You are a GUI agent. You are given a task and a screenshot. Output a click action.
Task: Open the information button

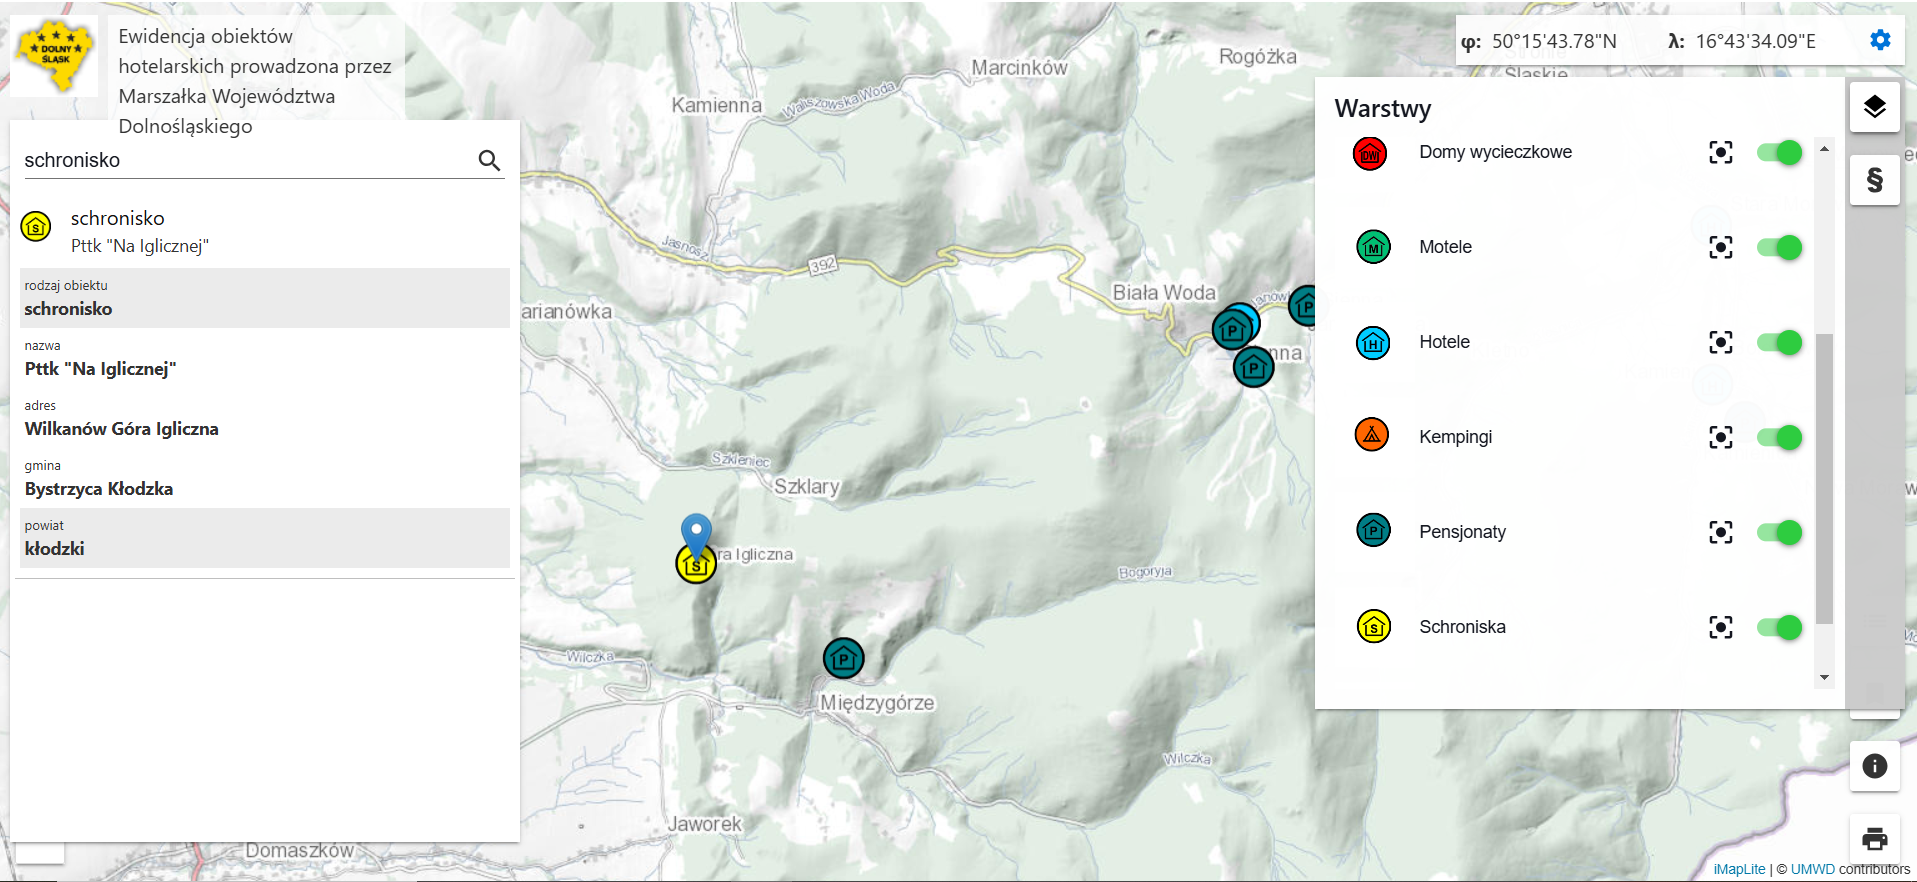(x=1874, y=766)
